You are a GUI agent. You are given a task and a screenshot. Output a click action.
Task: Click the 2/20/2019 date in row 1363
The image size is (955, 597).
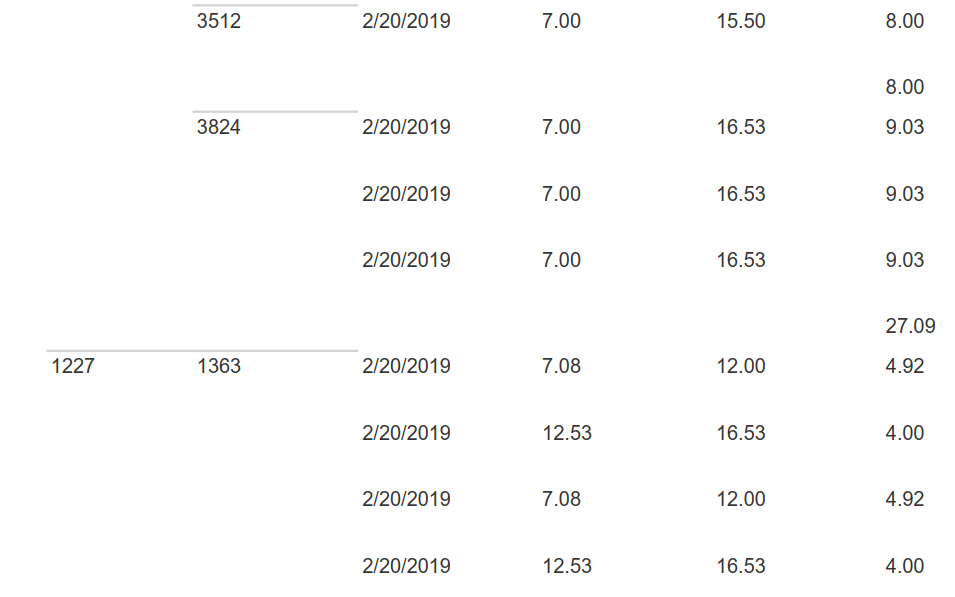tap(406, 366)
